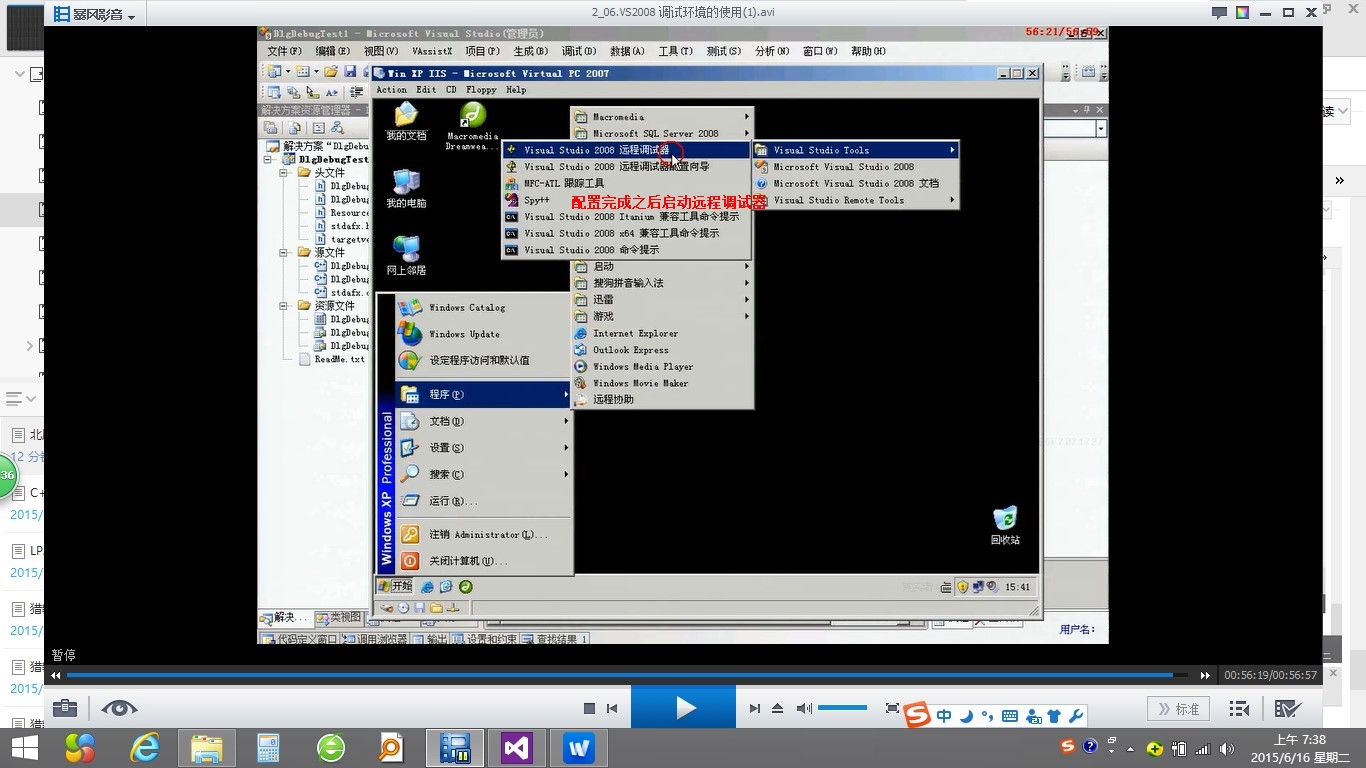Click the eye-shaped icon in player bar
Image resolution: width=1366 pixels, height=768 pixels.
click(119, 708)
